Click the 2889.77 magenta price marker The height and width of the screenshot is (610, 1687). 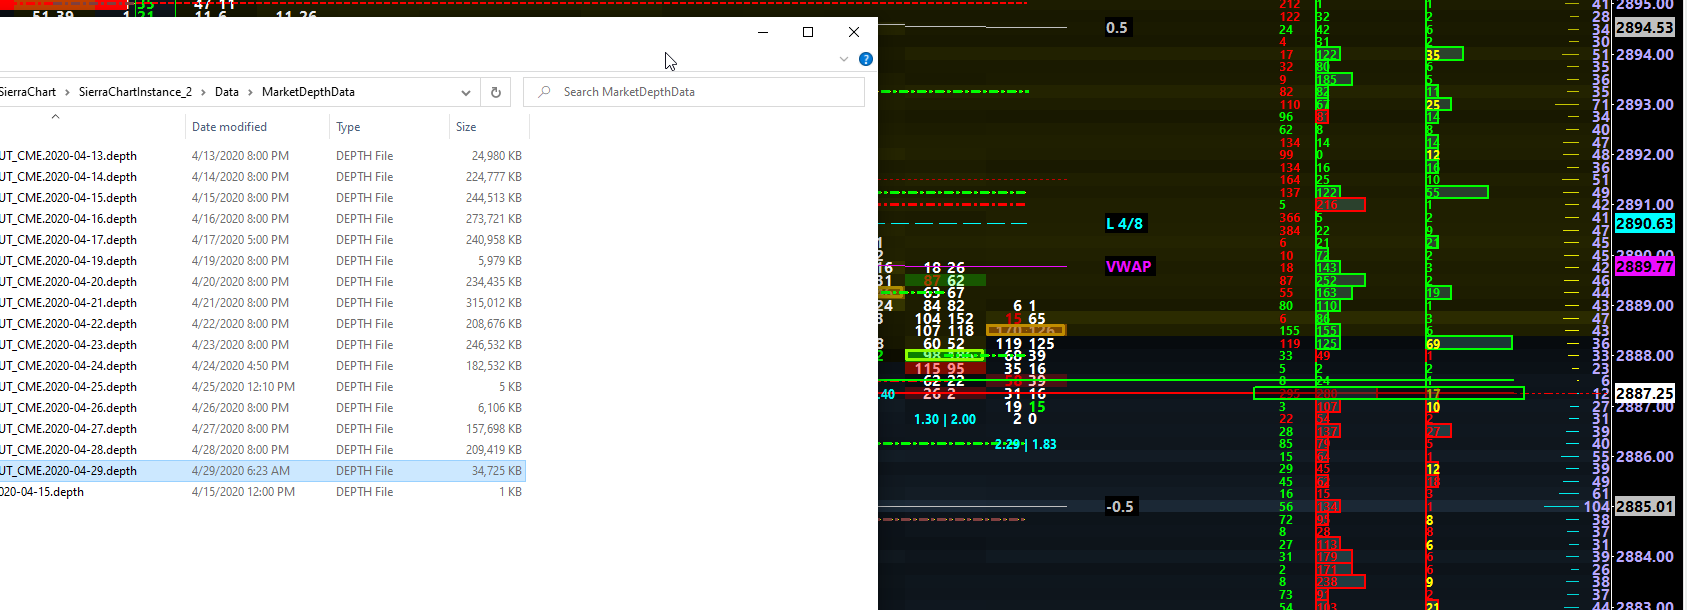(1645, 267)
